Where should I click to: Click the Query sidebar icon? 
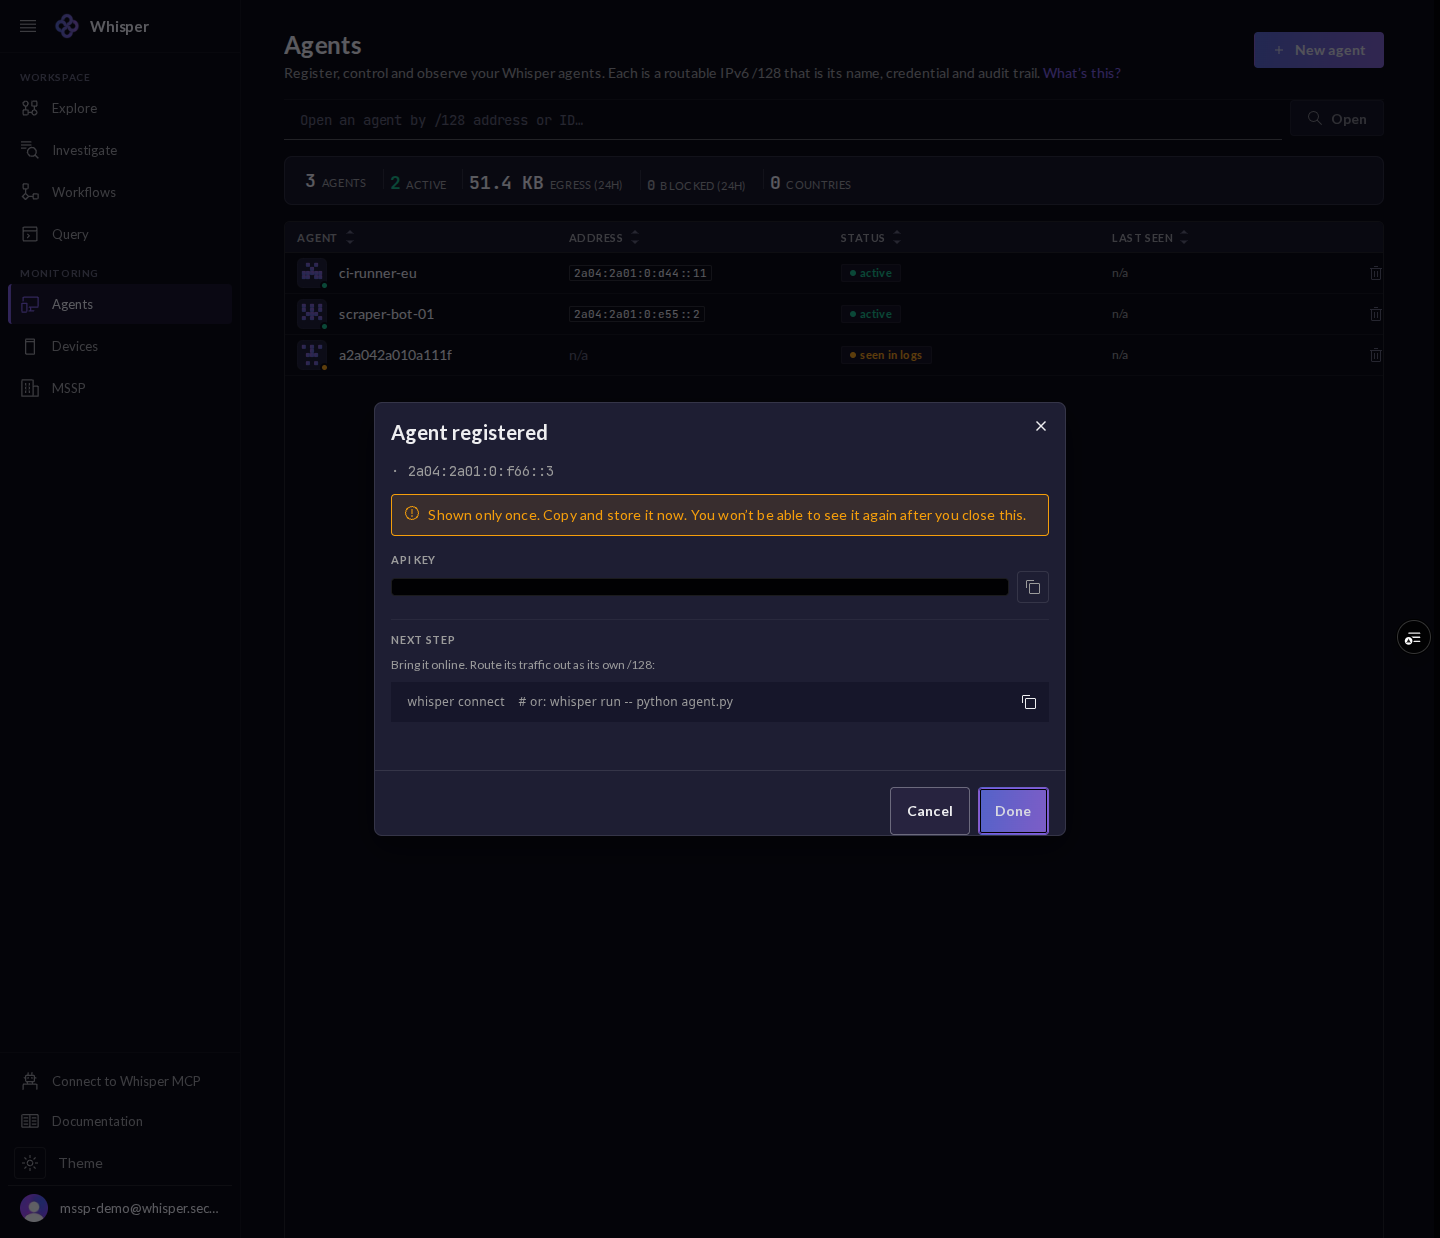point(30,234)
